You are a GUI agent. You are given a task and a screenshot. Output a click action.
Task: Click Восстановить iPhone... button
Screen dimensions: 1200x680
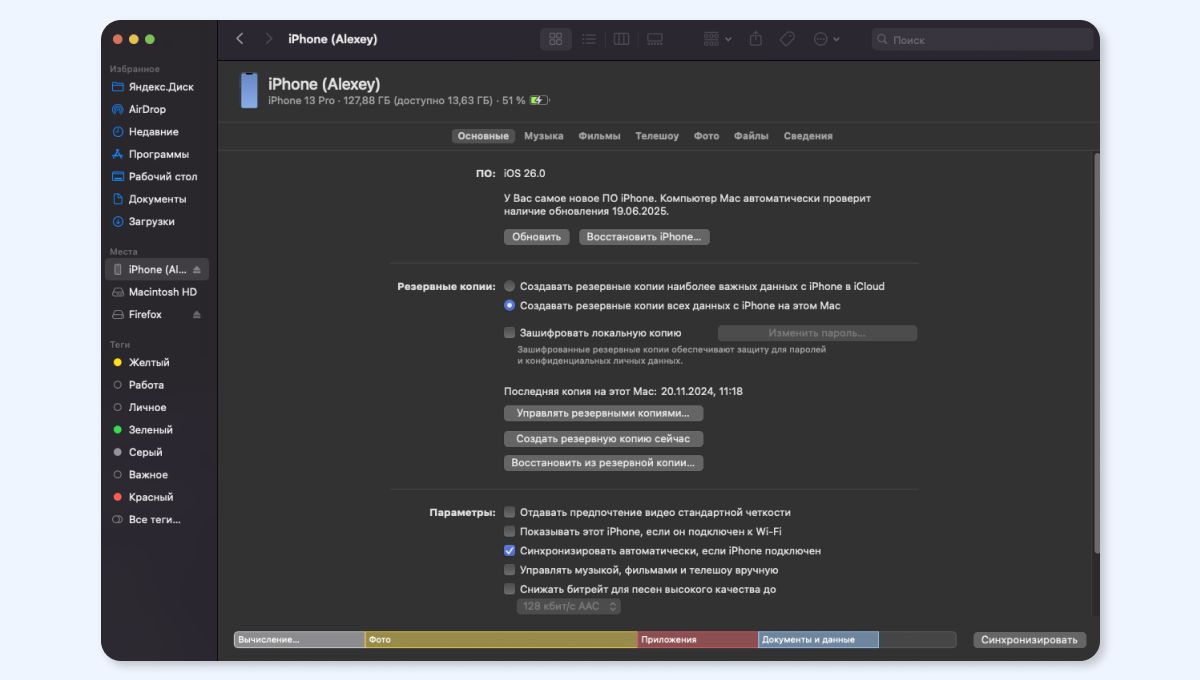pos(644,237)
